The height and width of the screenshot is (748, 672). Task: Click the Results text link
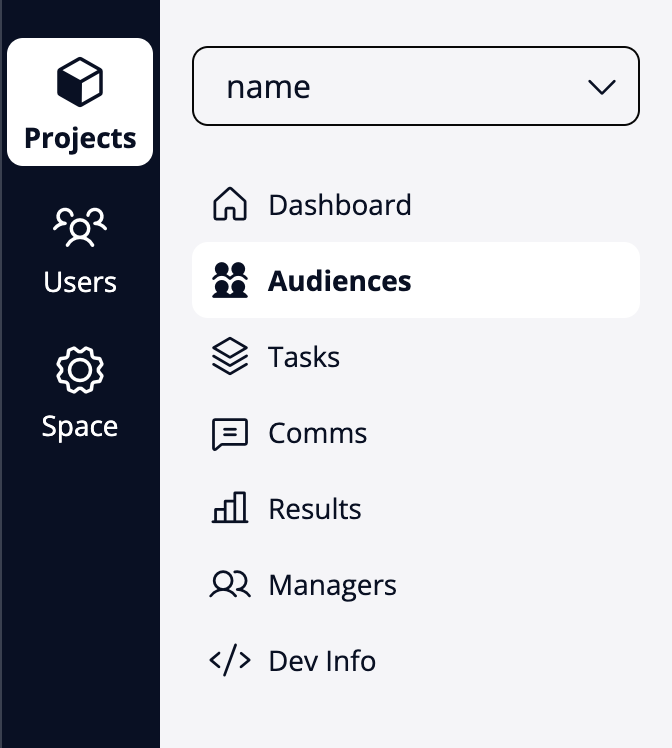coord(315,509)
